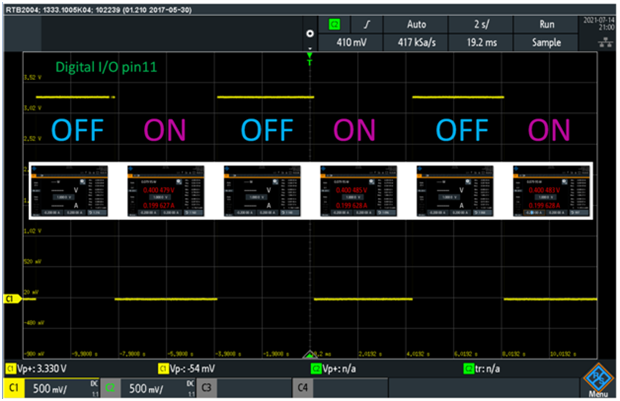Adjust the 410 mV trigger level
This screenshot has height=401, width=620.
click(x=351, y=42)
